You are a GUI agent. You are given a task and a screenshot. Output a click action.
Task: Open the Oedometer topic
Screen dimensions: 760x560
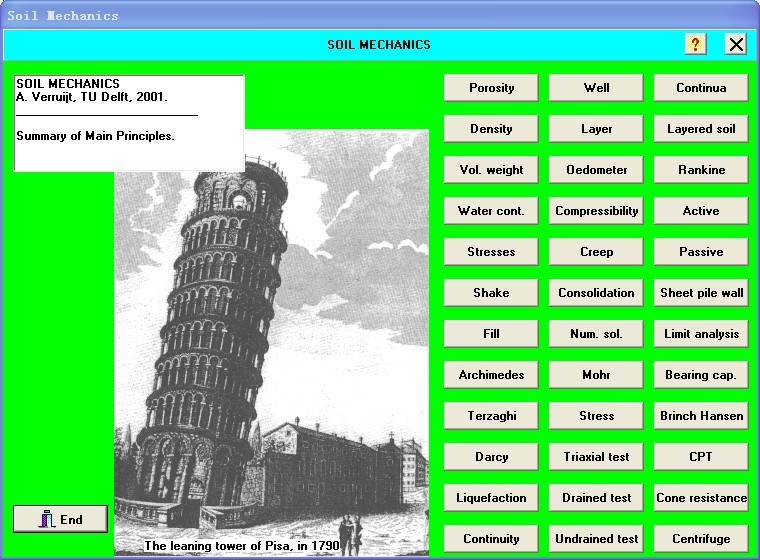[596, 170]
